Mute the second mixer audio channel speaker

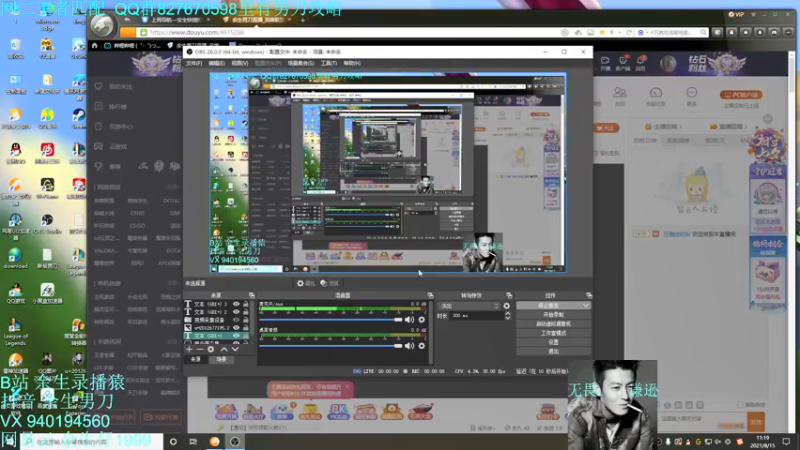click(409, 345)
